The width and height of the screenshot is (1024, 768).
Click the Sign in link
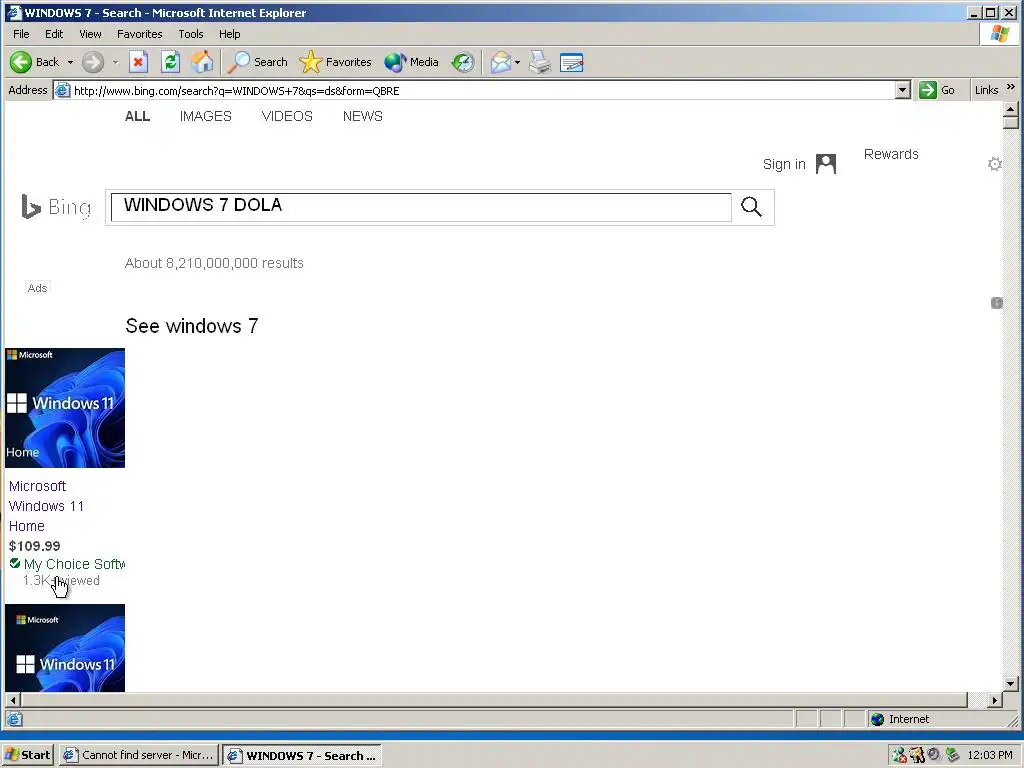point(784,164)
